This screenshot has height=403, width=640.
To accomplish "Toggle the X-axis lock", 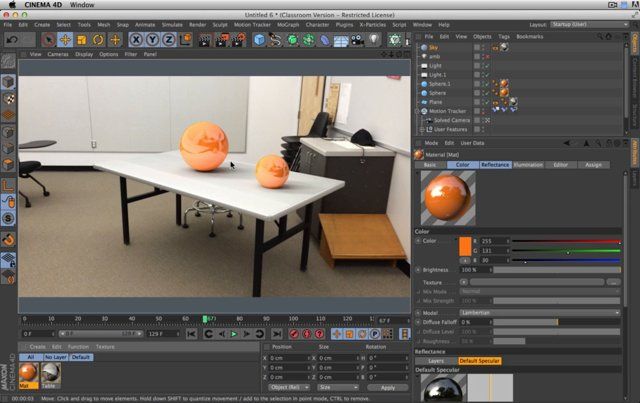I will (x=136, y=40).
